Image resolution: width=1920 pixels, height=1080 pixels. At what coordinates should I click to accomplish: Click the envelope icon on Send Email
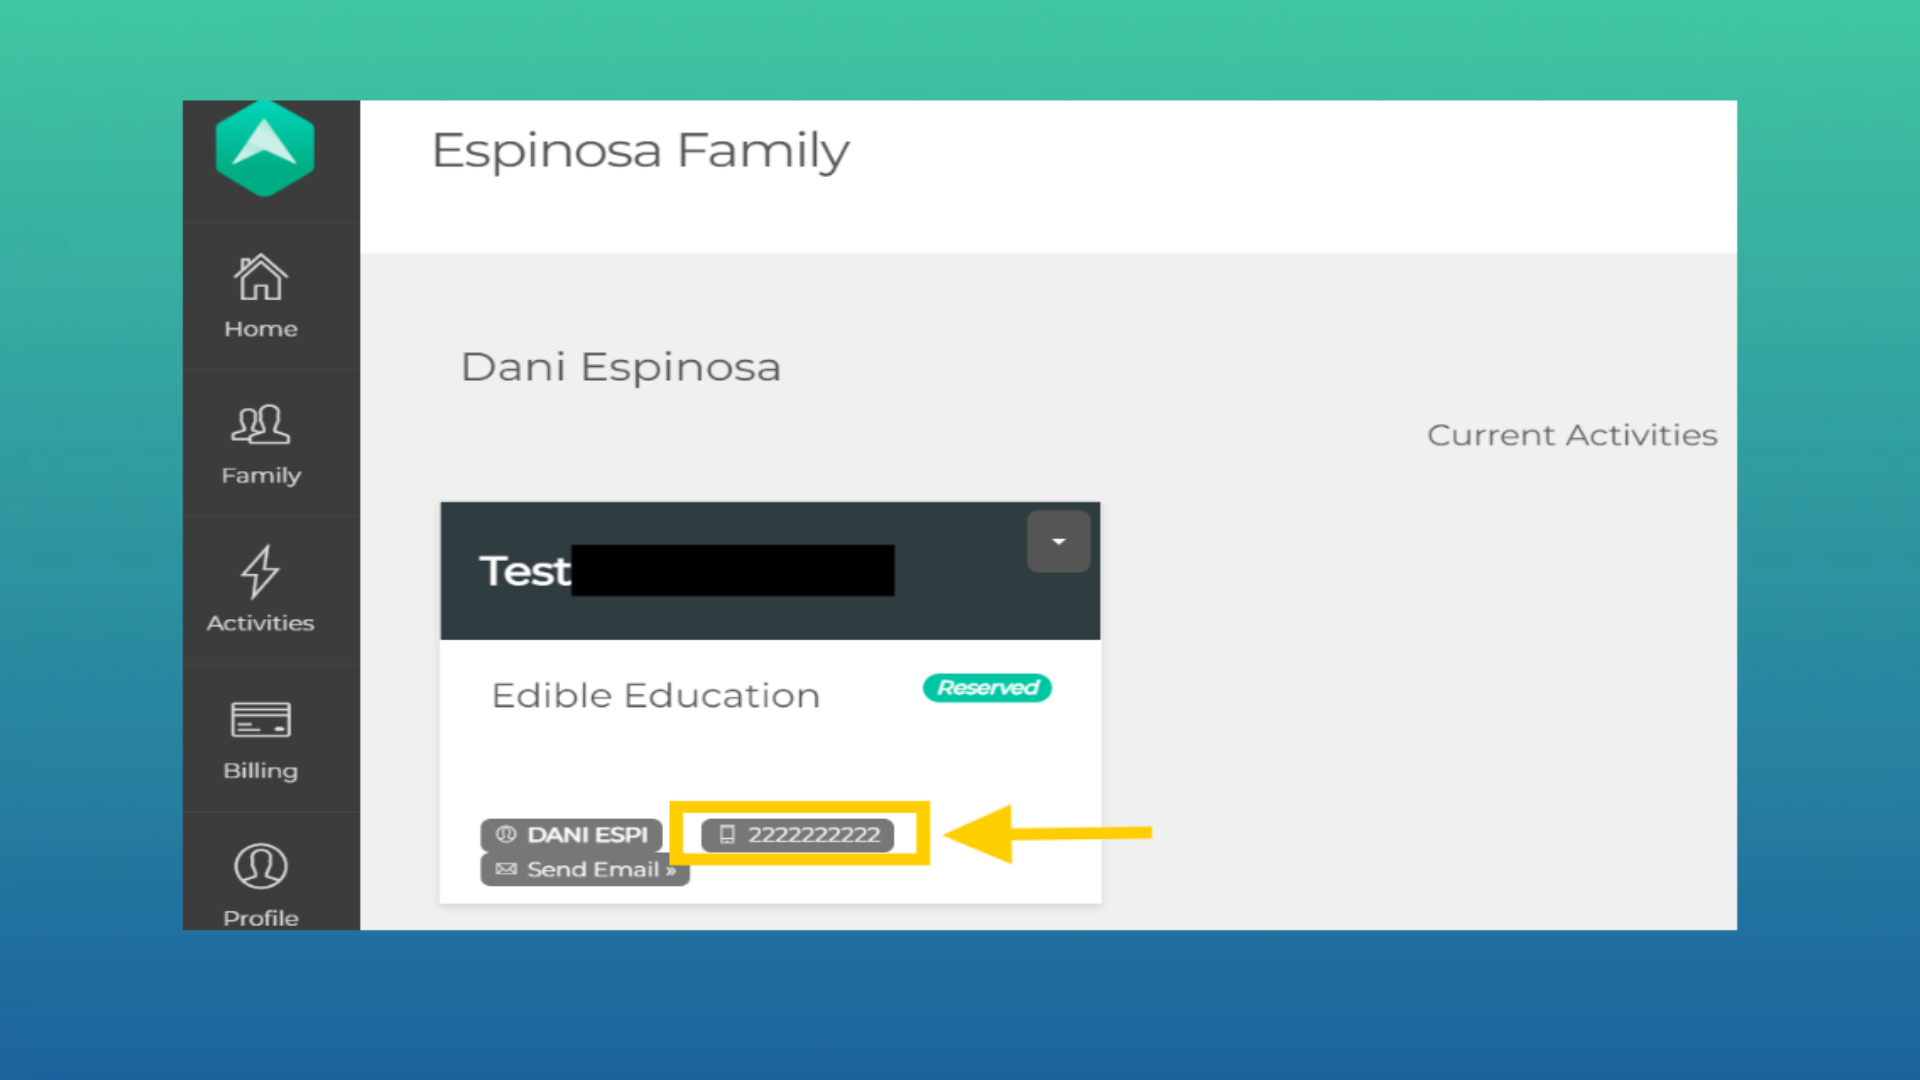(x=506, y=869)
